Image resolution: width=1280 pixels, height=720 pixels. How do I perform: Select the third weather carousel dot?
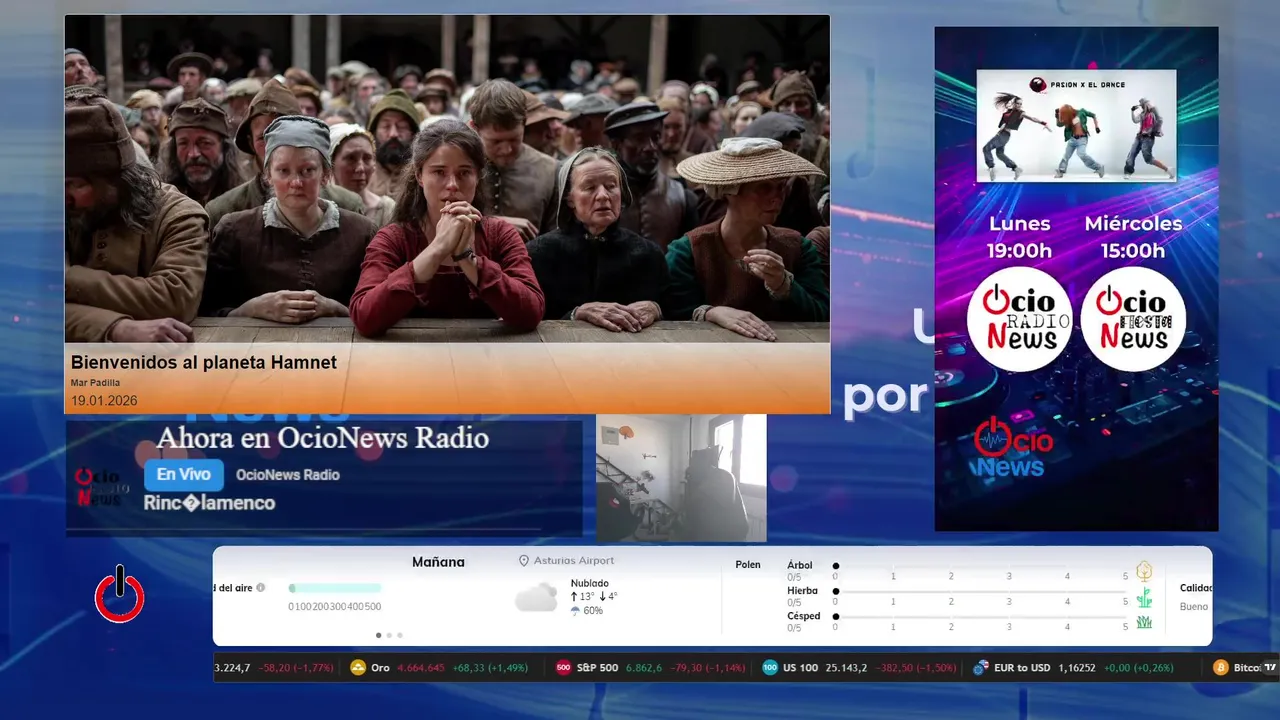pos(400,635)
